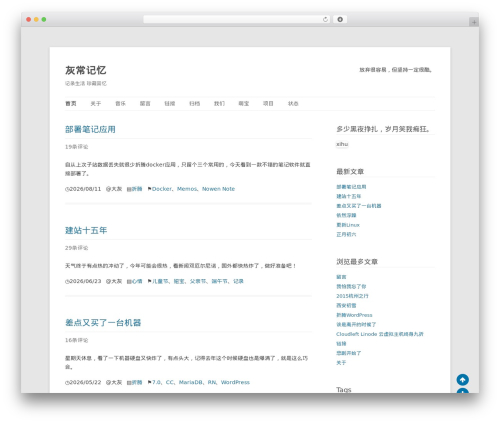Click the Docker tag link

coord(162,189)
